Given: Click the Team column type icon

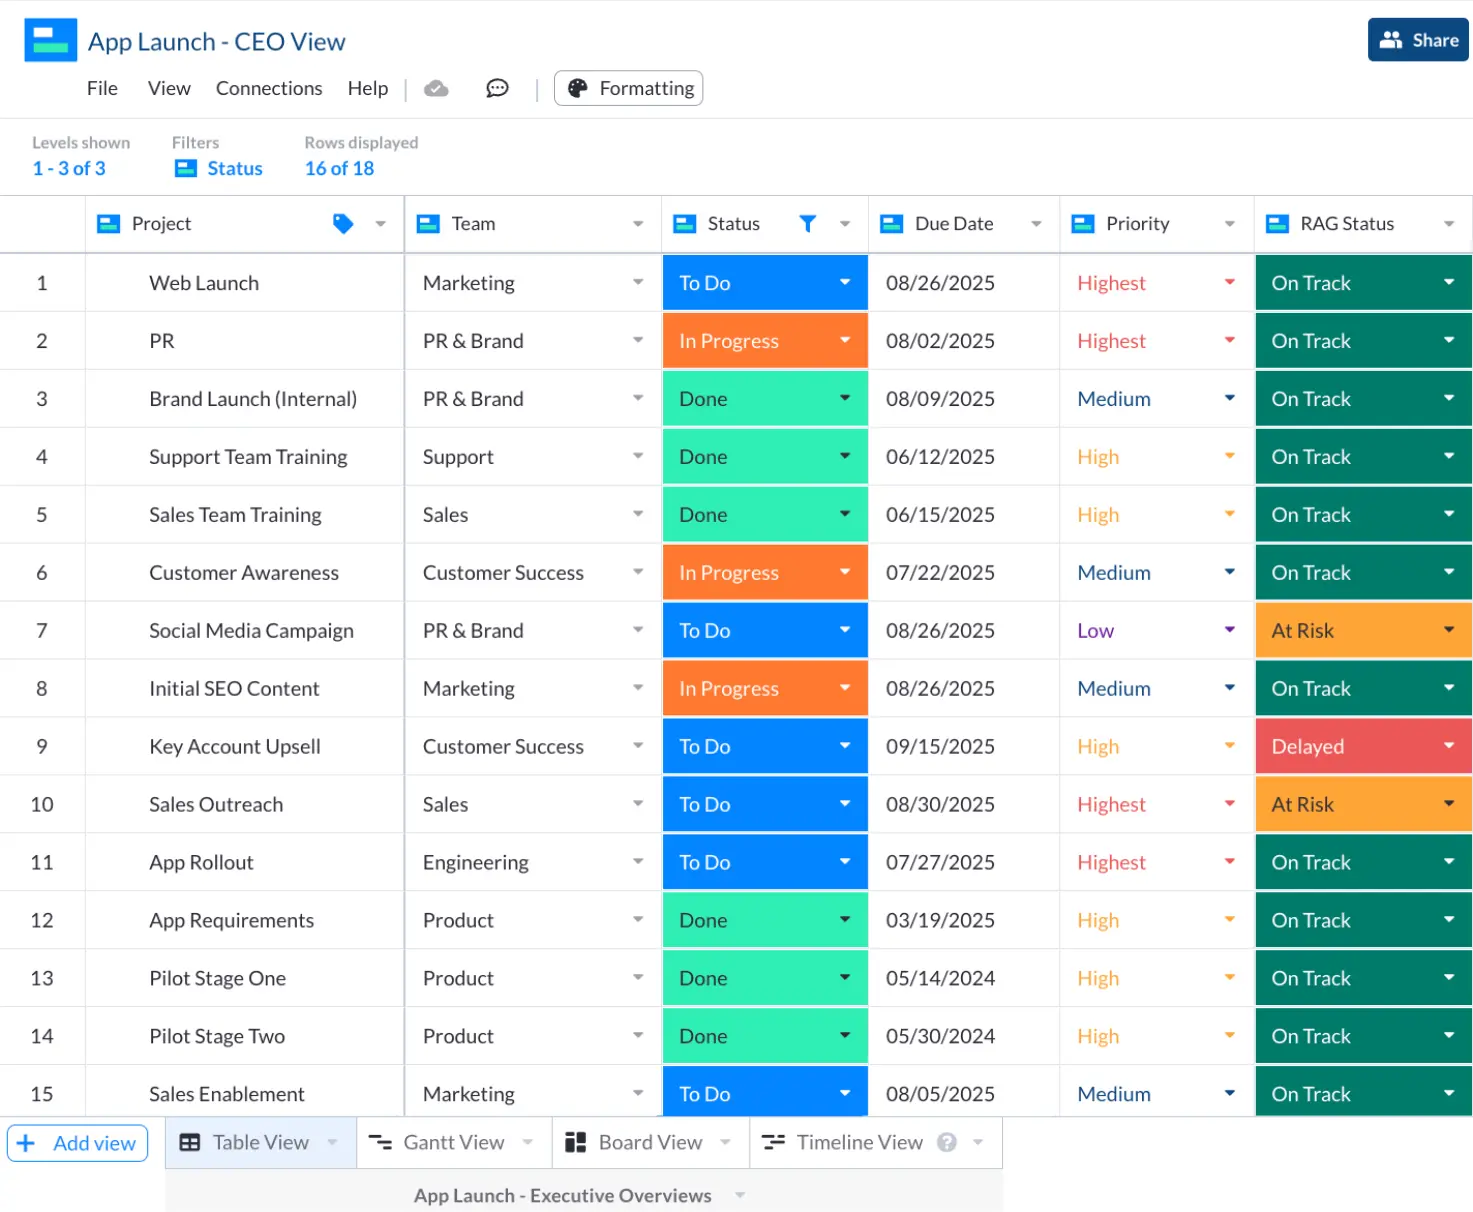Looking at the screenshot, I should 428,223.
